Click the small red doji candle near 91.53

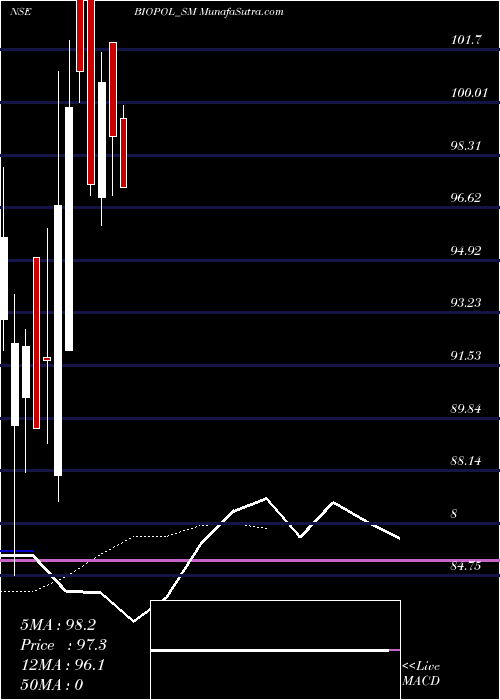pyautogui.click(x=47, y=359)
